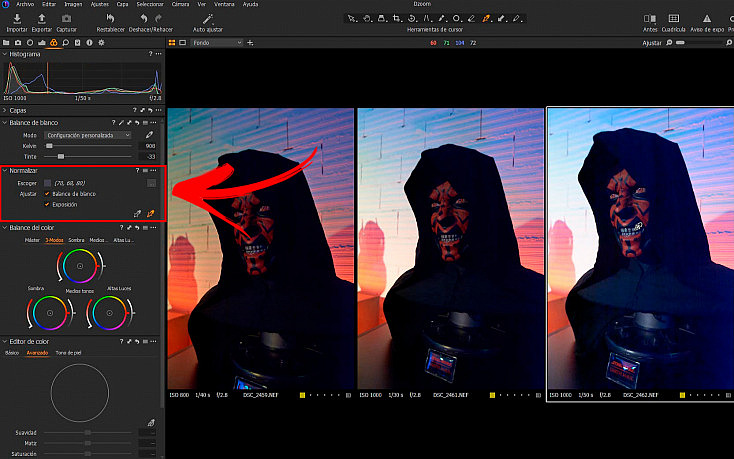734x459 pixels.
Task: Switch to the Básico tab in Editor de color
Action: tap(12, 353)
